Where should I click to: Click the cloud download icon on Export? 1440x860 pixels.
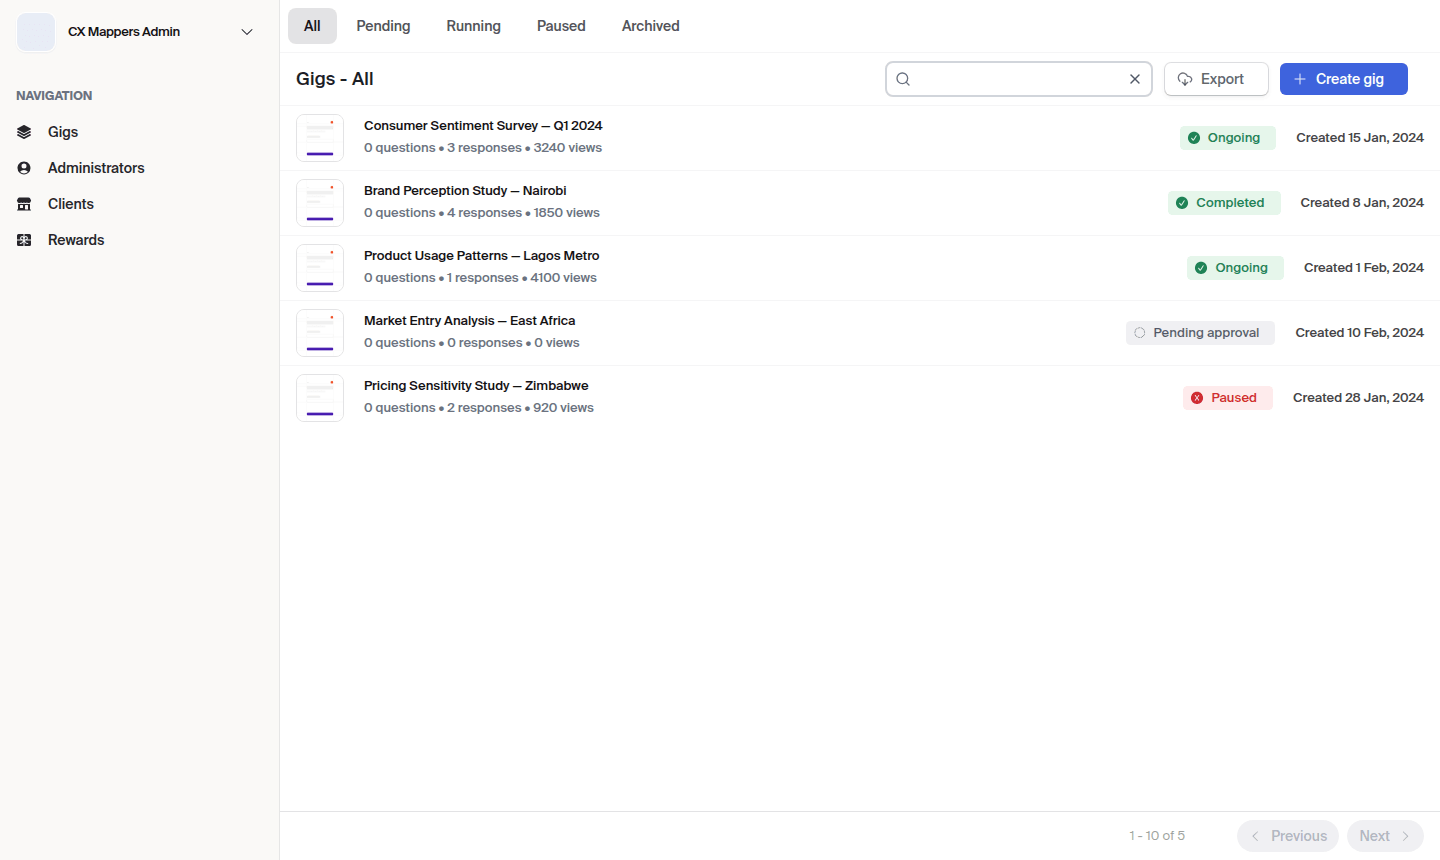click(x=1185, y=79)
